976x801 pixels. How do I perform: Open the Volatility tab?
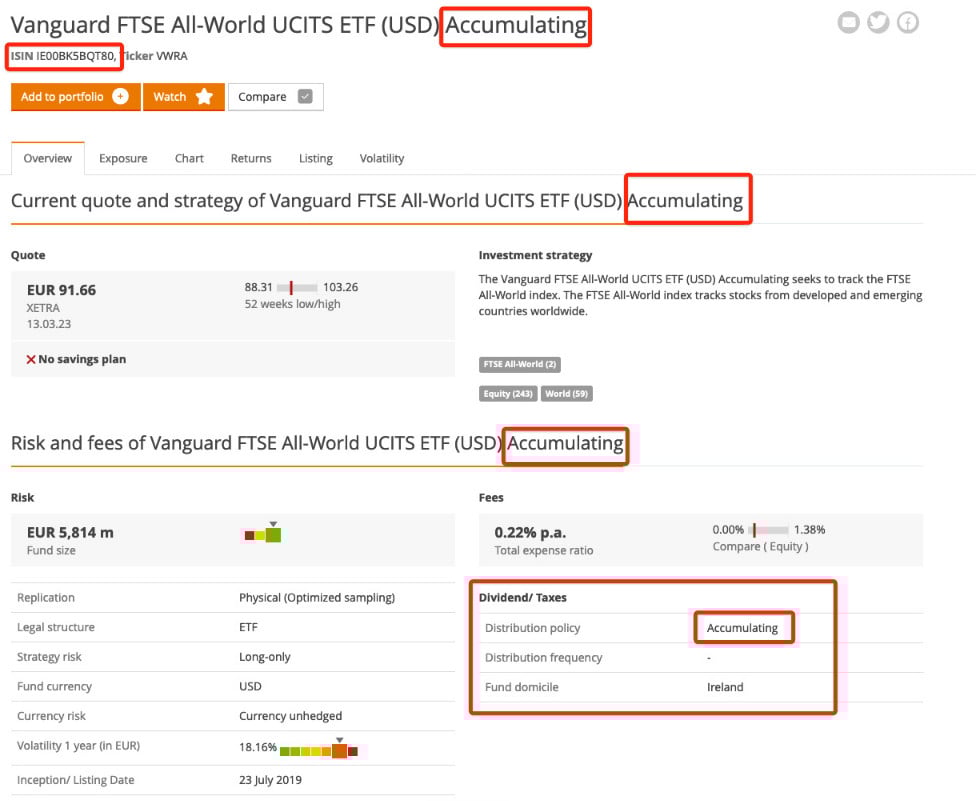point(382,158)
